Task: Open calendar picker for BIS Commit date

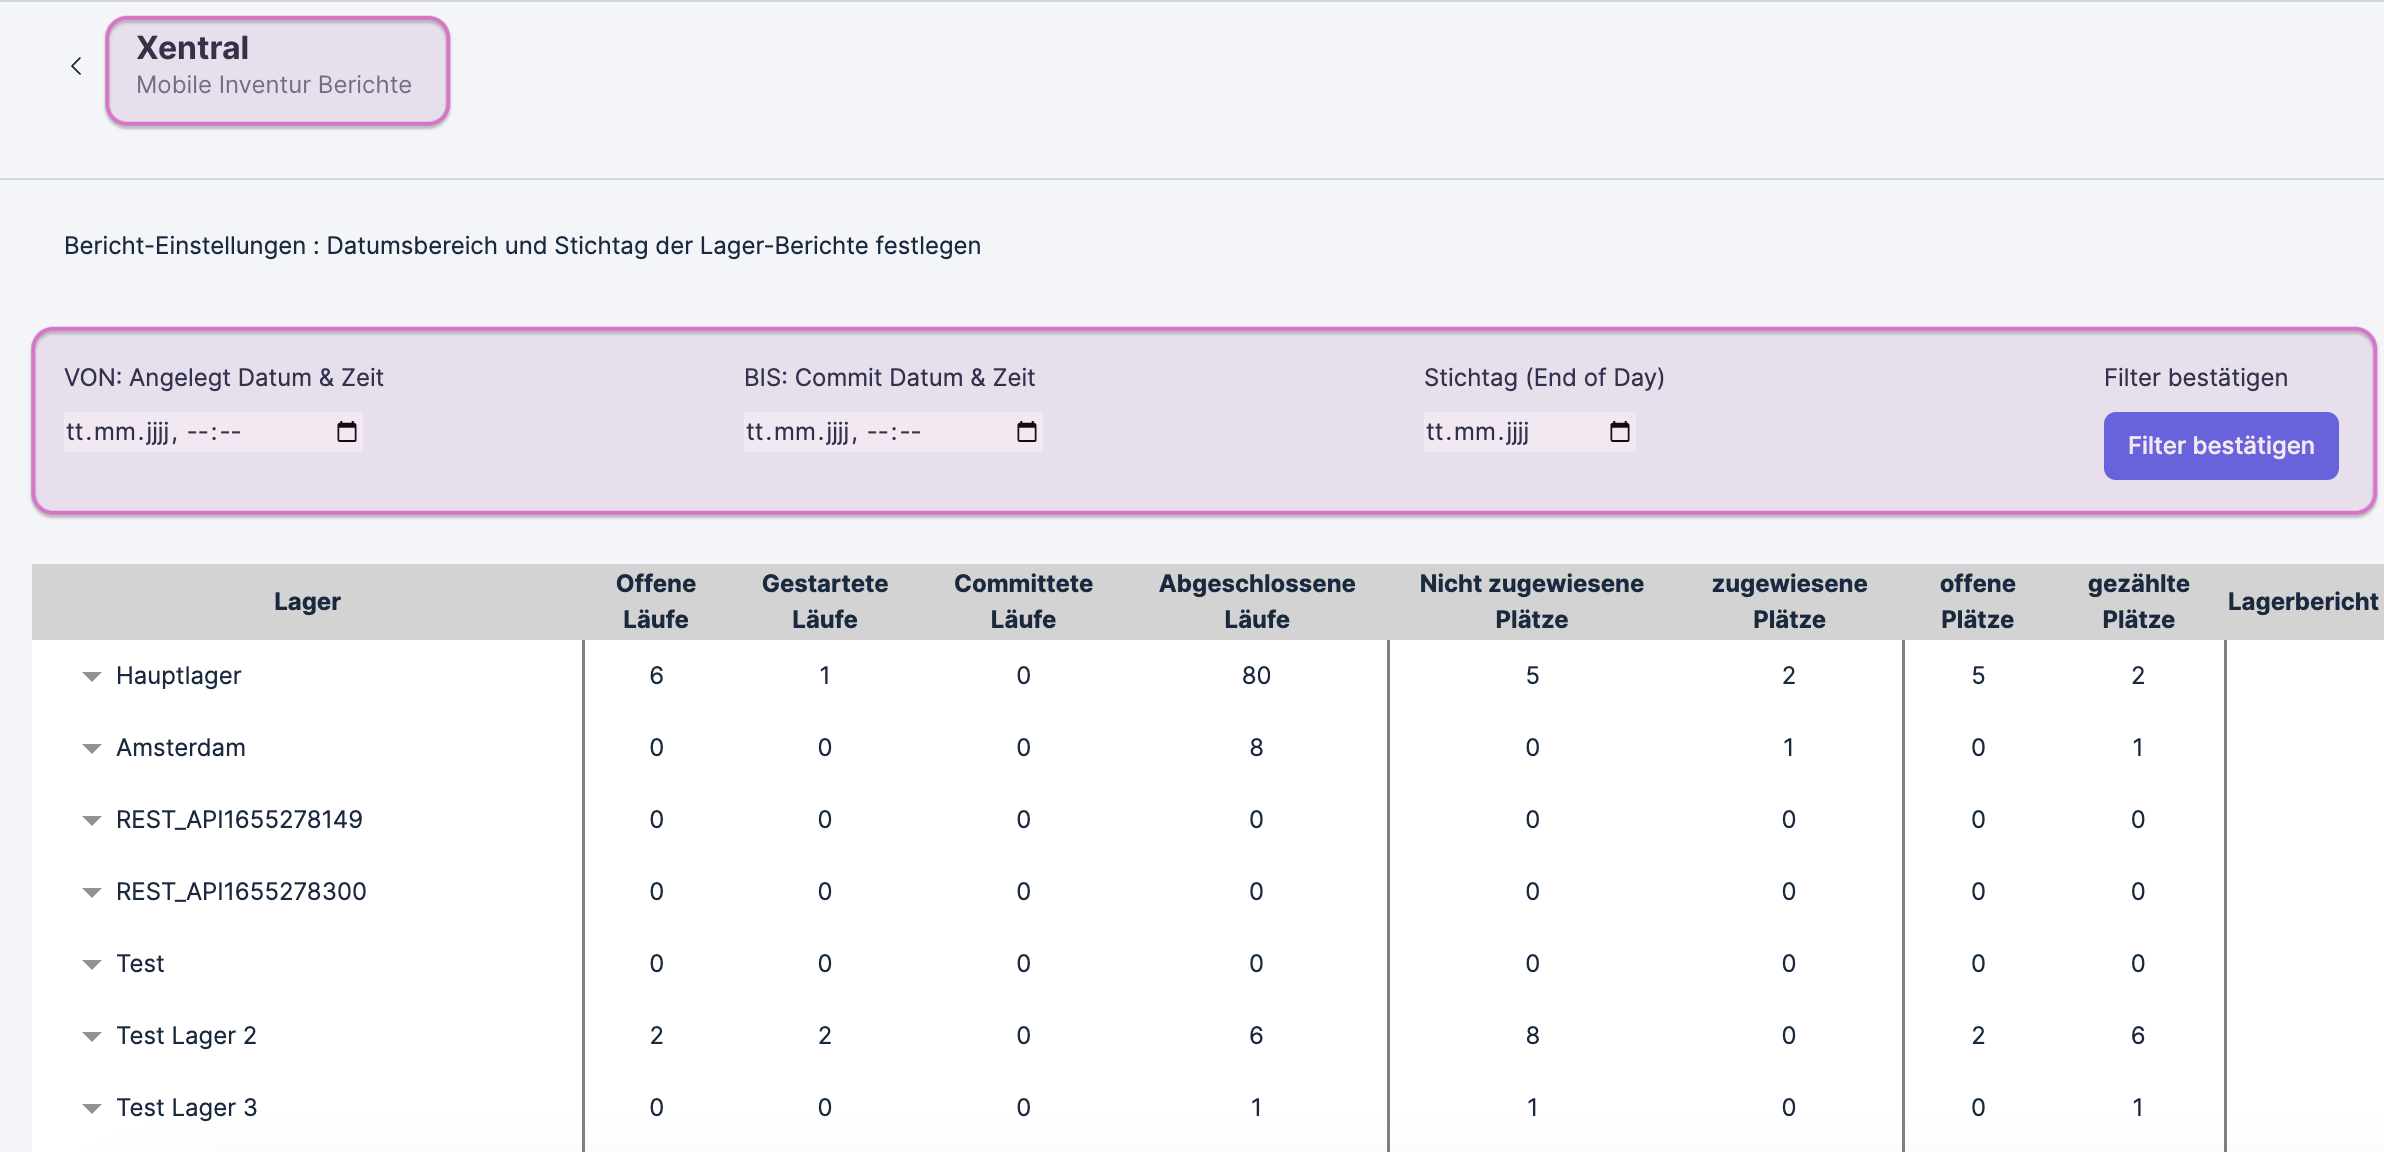Action: [1027, 432]
